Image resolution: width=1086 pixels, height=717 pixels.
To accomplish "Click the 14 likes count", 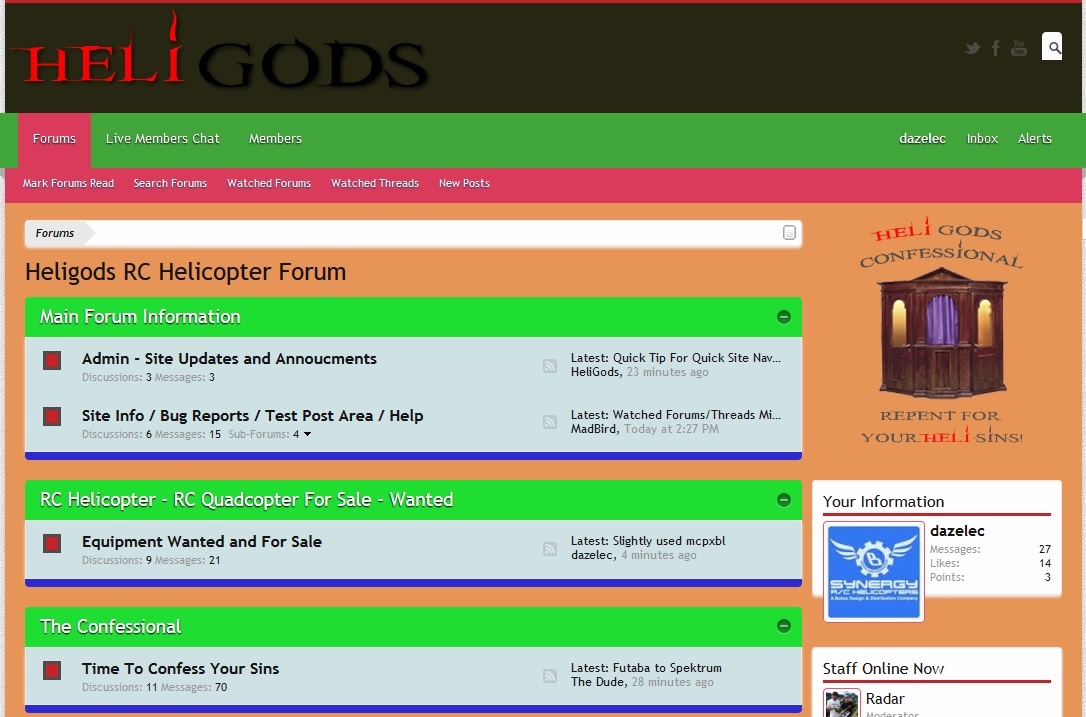I will [x=1044, y=563].
